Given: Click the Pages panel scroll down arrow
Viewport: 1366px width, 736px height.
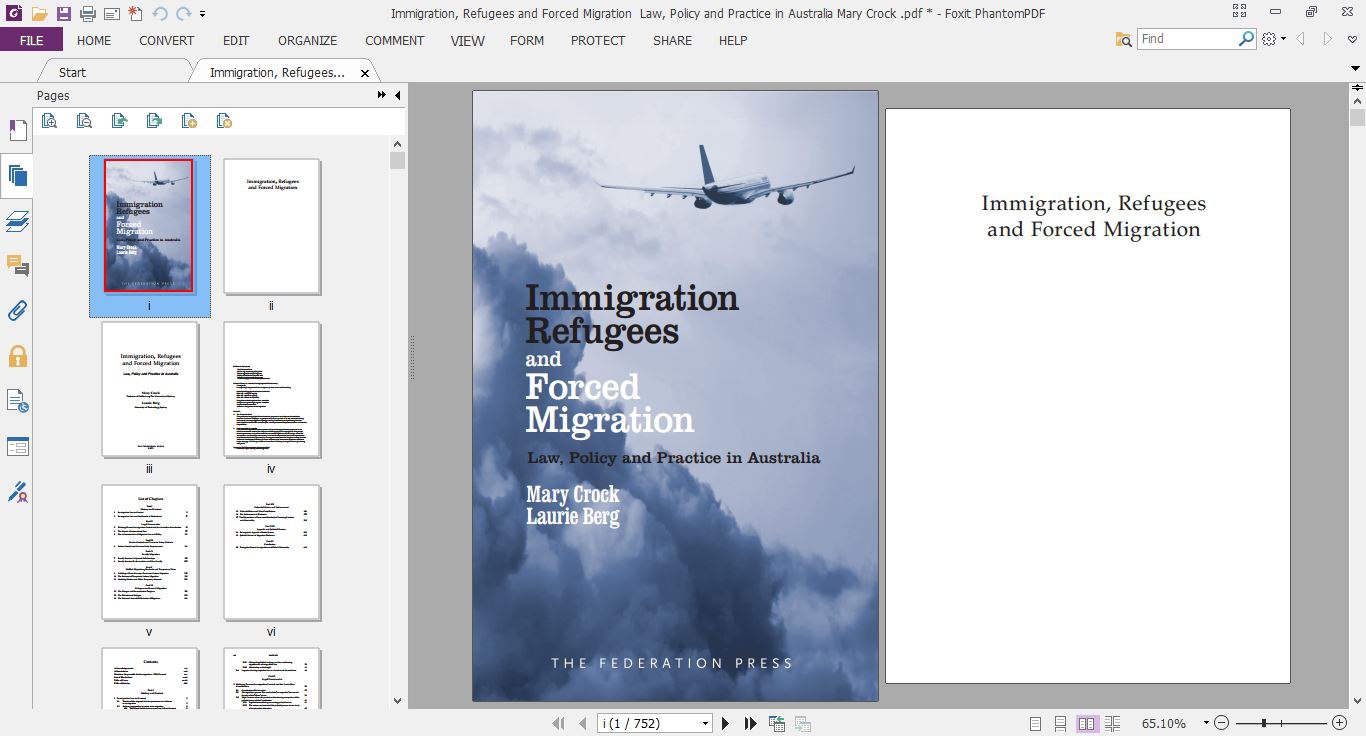Looking at the screenshot, I should tap(397, 701).
